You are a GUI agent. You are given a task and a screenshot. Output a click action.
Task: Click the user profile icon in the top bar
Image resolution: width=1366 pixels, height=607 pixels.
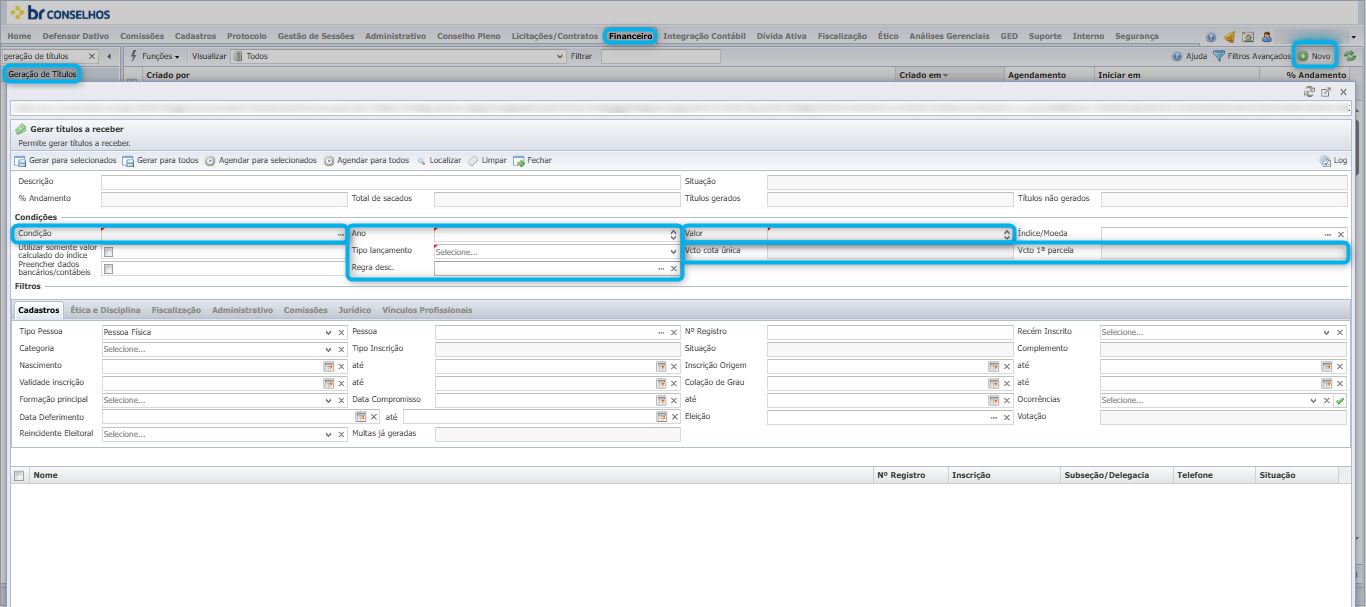[x=1265, y=36]
